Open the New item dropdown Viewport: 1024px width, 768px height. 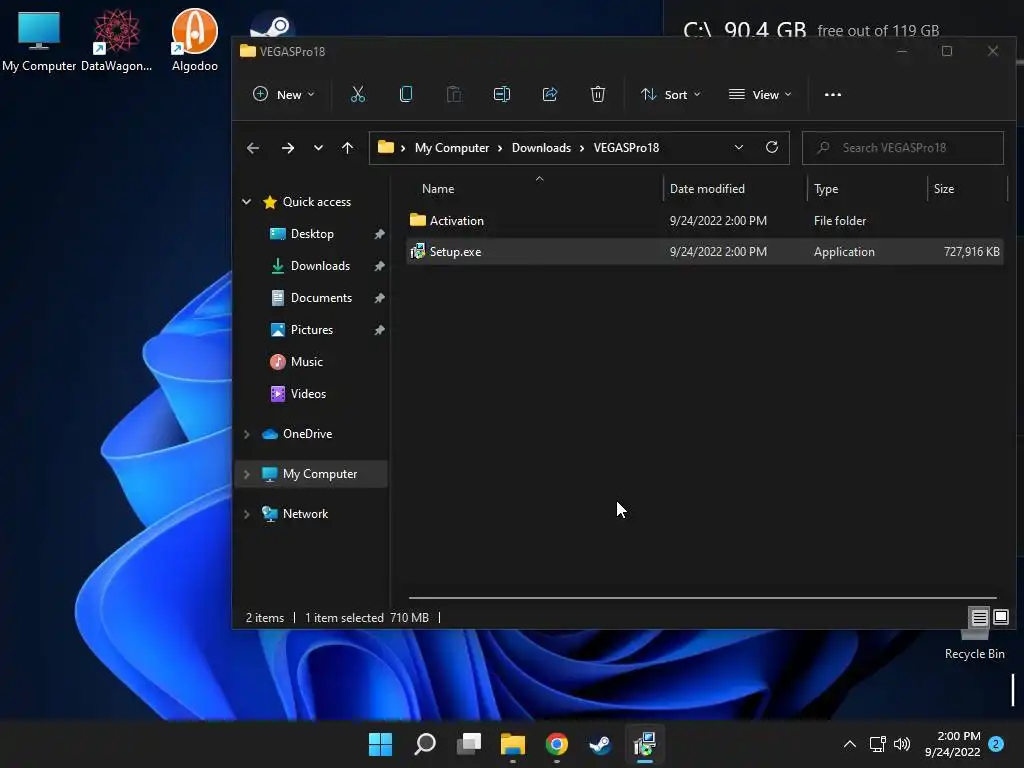[283, 95]
